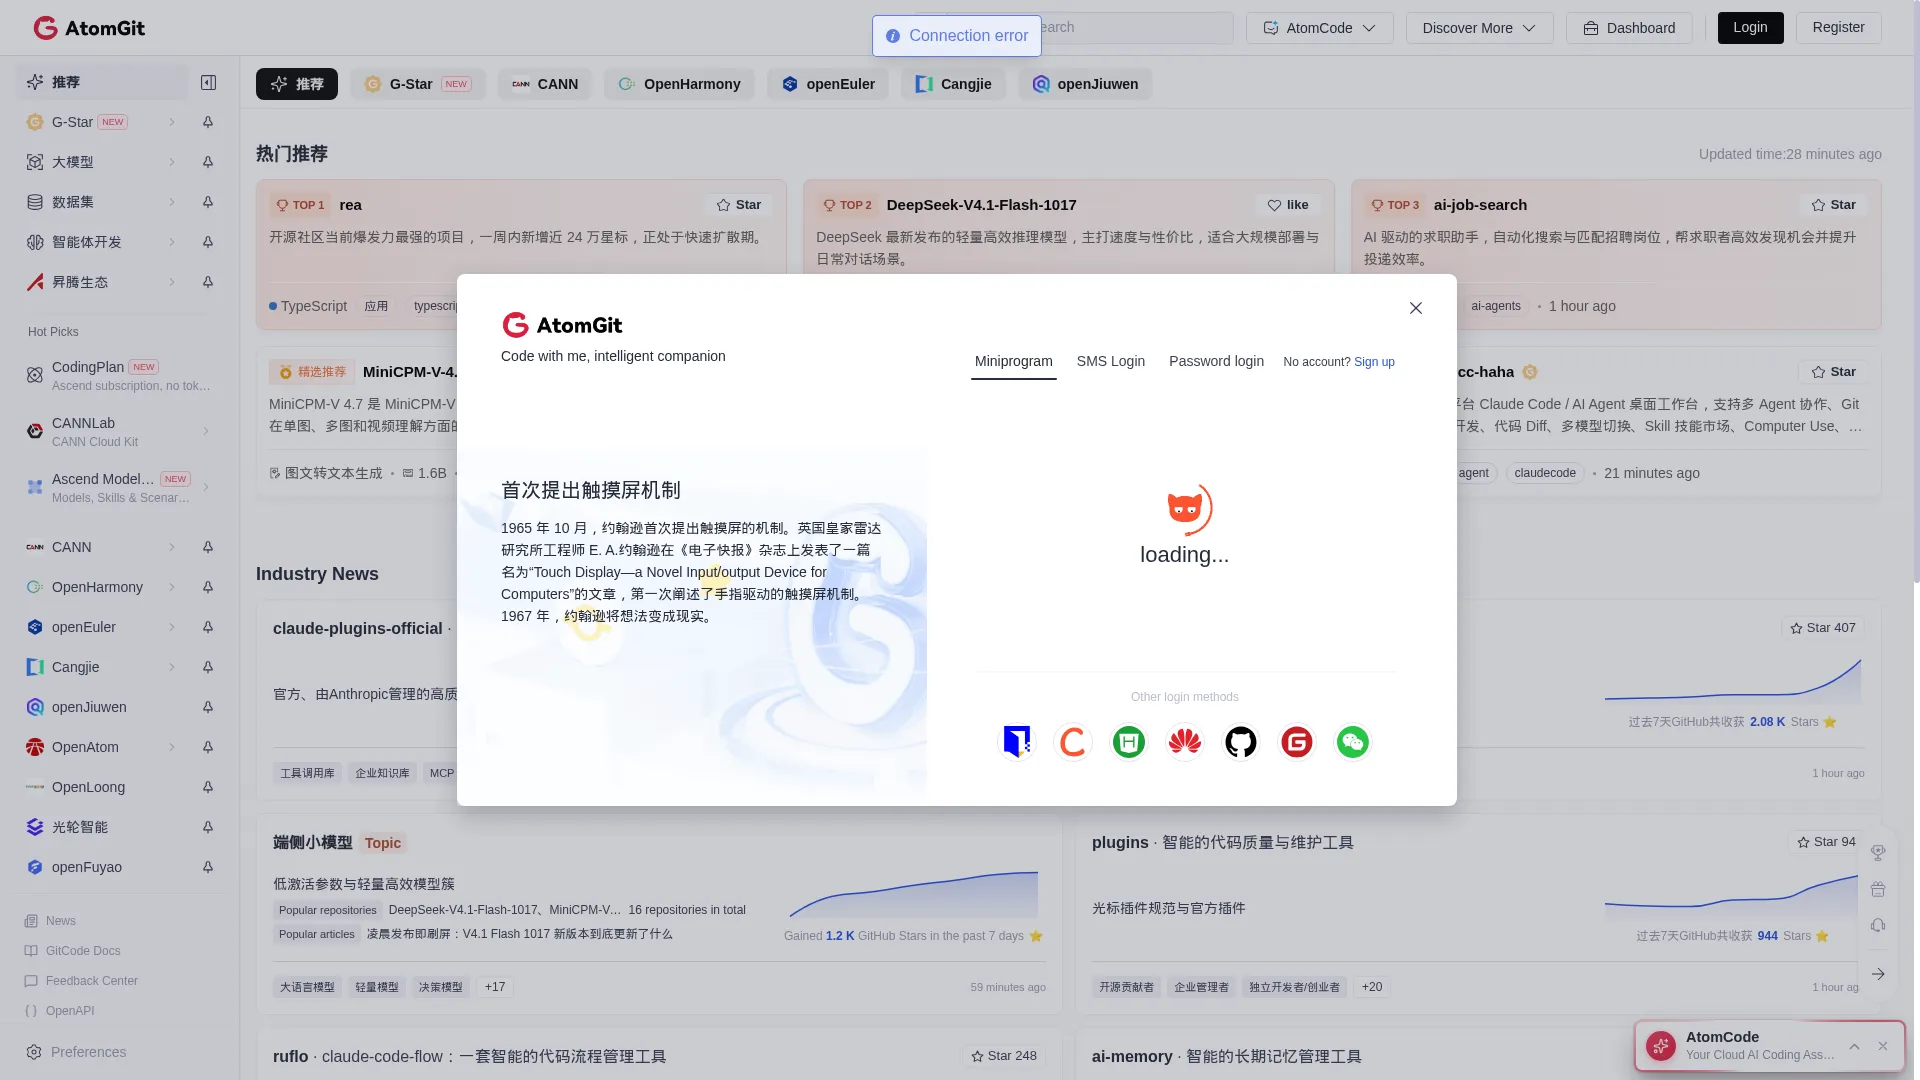1920x1080 pixels.
Task: Pin the G-Star sidebar item
Action: click(208, 122)
